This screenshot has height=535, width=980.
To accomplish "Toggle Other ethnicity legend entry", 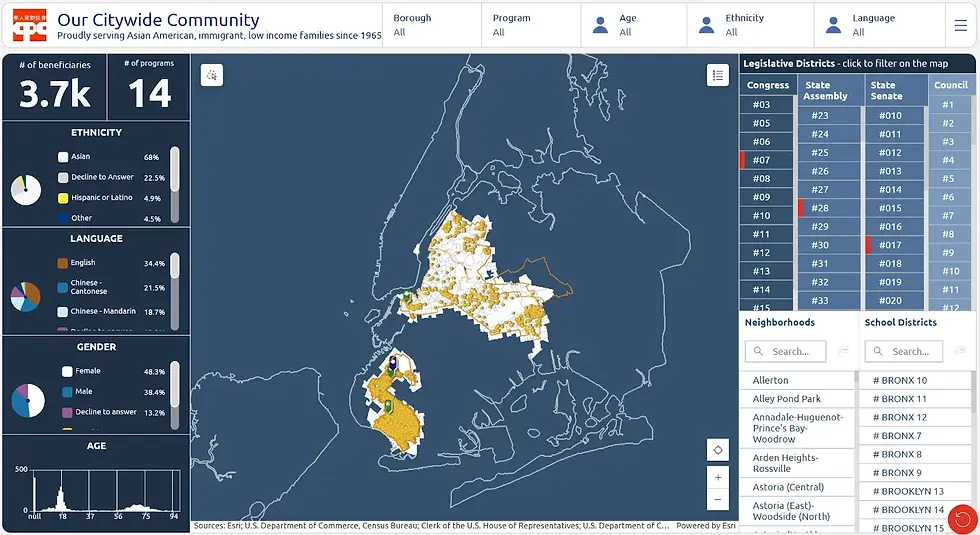I will click(110, 218).
